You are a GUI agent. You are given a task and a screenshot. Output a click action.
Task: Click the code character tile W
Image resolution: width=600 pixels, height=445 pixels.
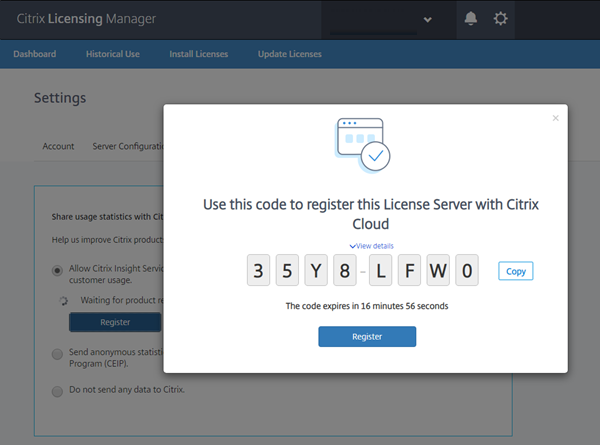(438, 270)
